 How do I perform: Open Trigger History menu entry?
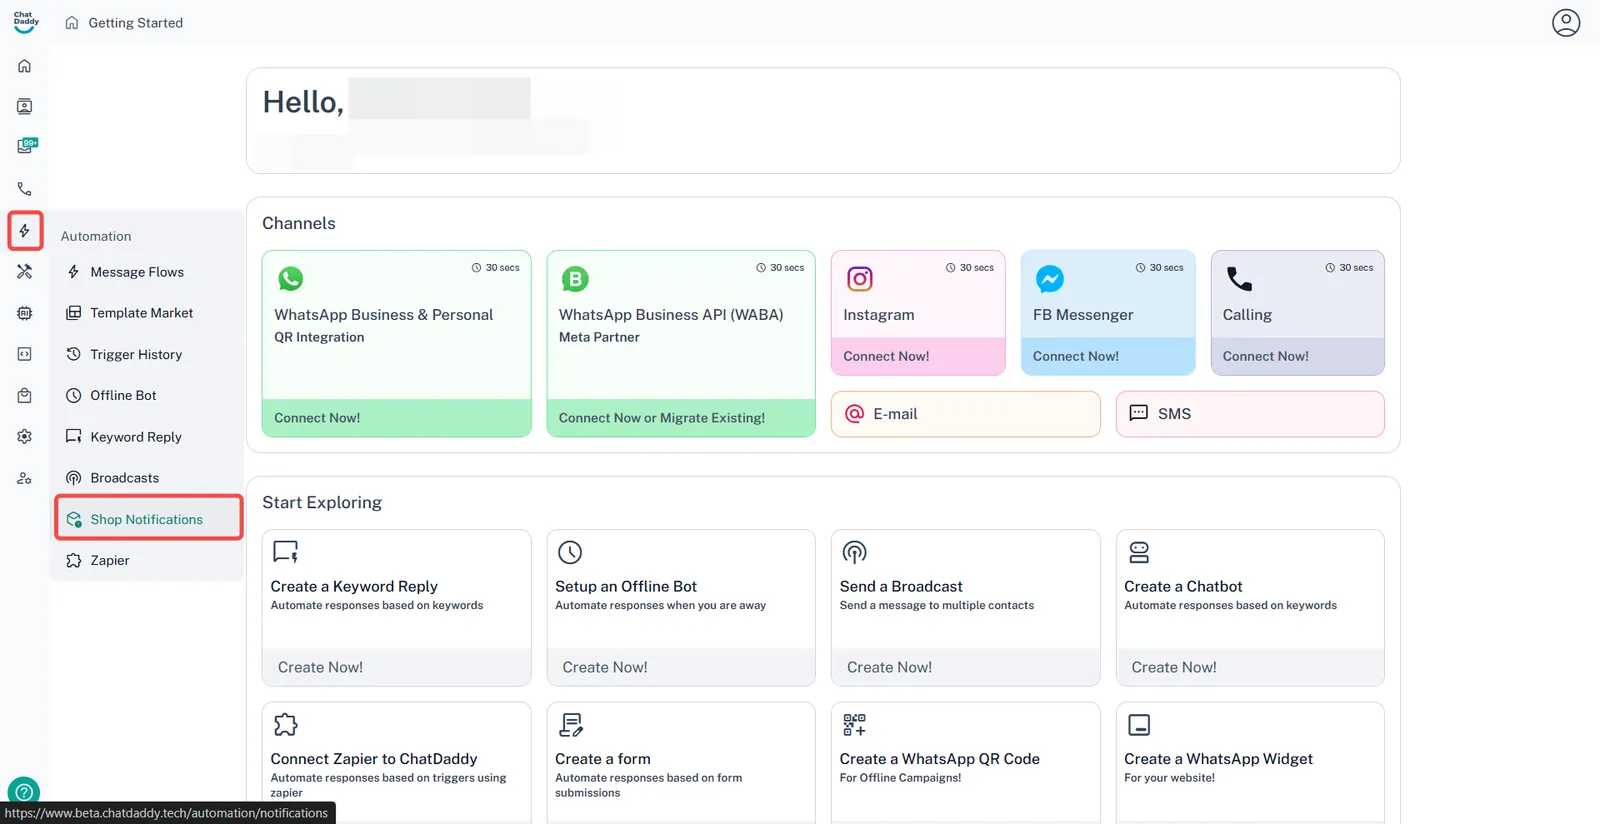tap(136, 355)
